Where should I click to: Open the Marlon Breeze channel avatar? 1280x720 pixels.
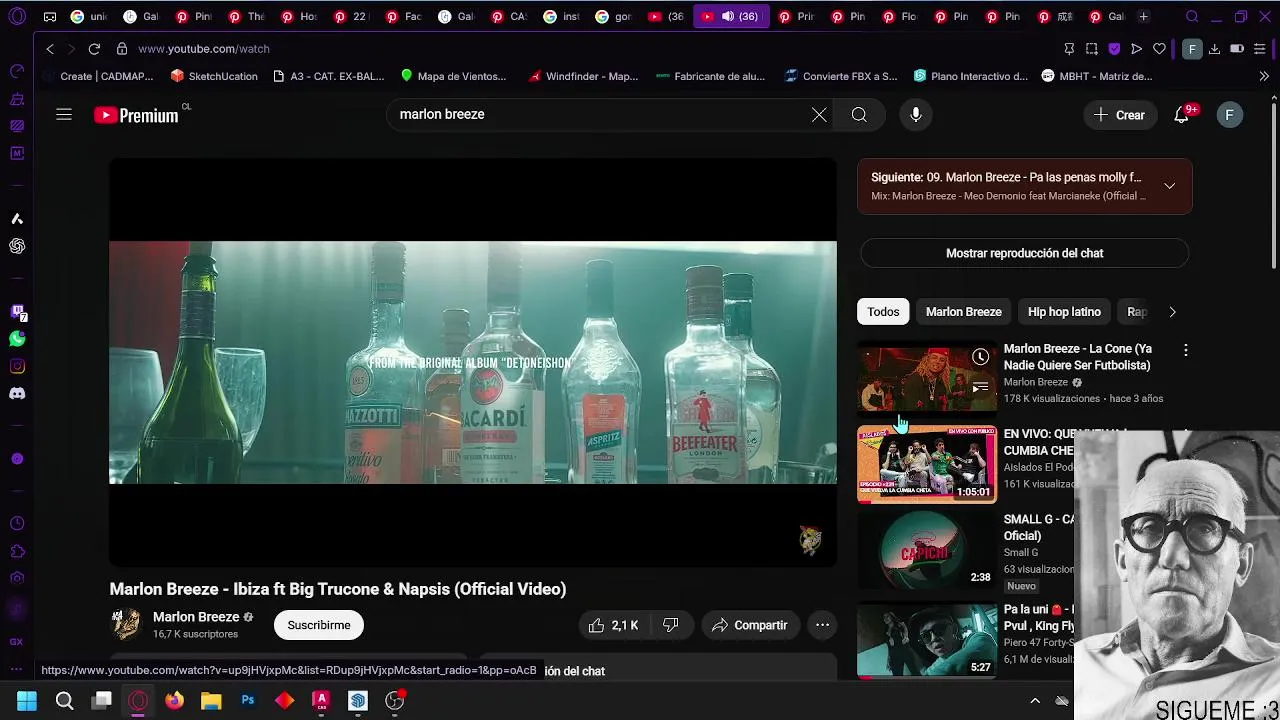(x=126, y=624)
